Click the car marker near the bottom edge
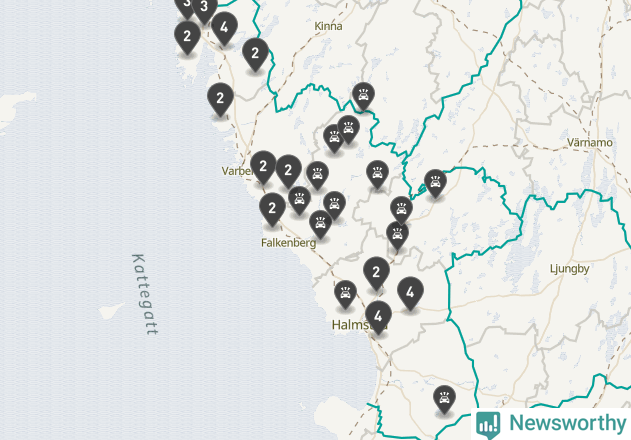Viewport: 631px width, 440px height. click(444, 399)
